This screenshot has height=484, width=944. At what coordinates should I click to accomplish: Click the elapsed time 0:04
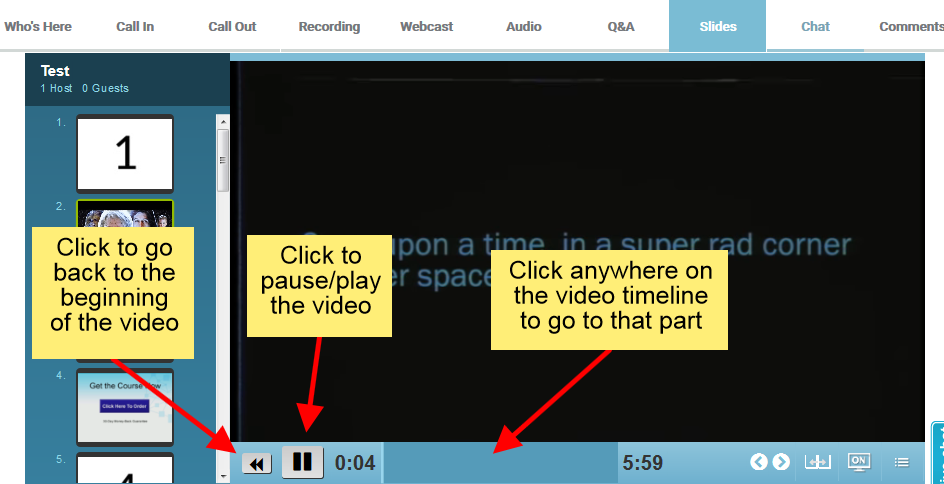pos(355,463)
